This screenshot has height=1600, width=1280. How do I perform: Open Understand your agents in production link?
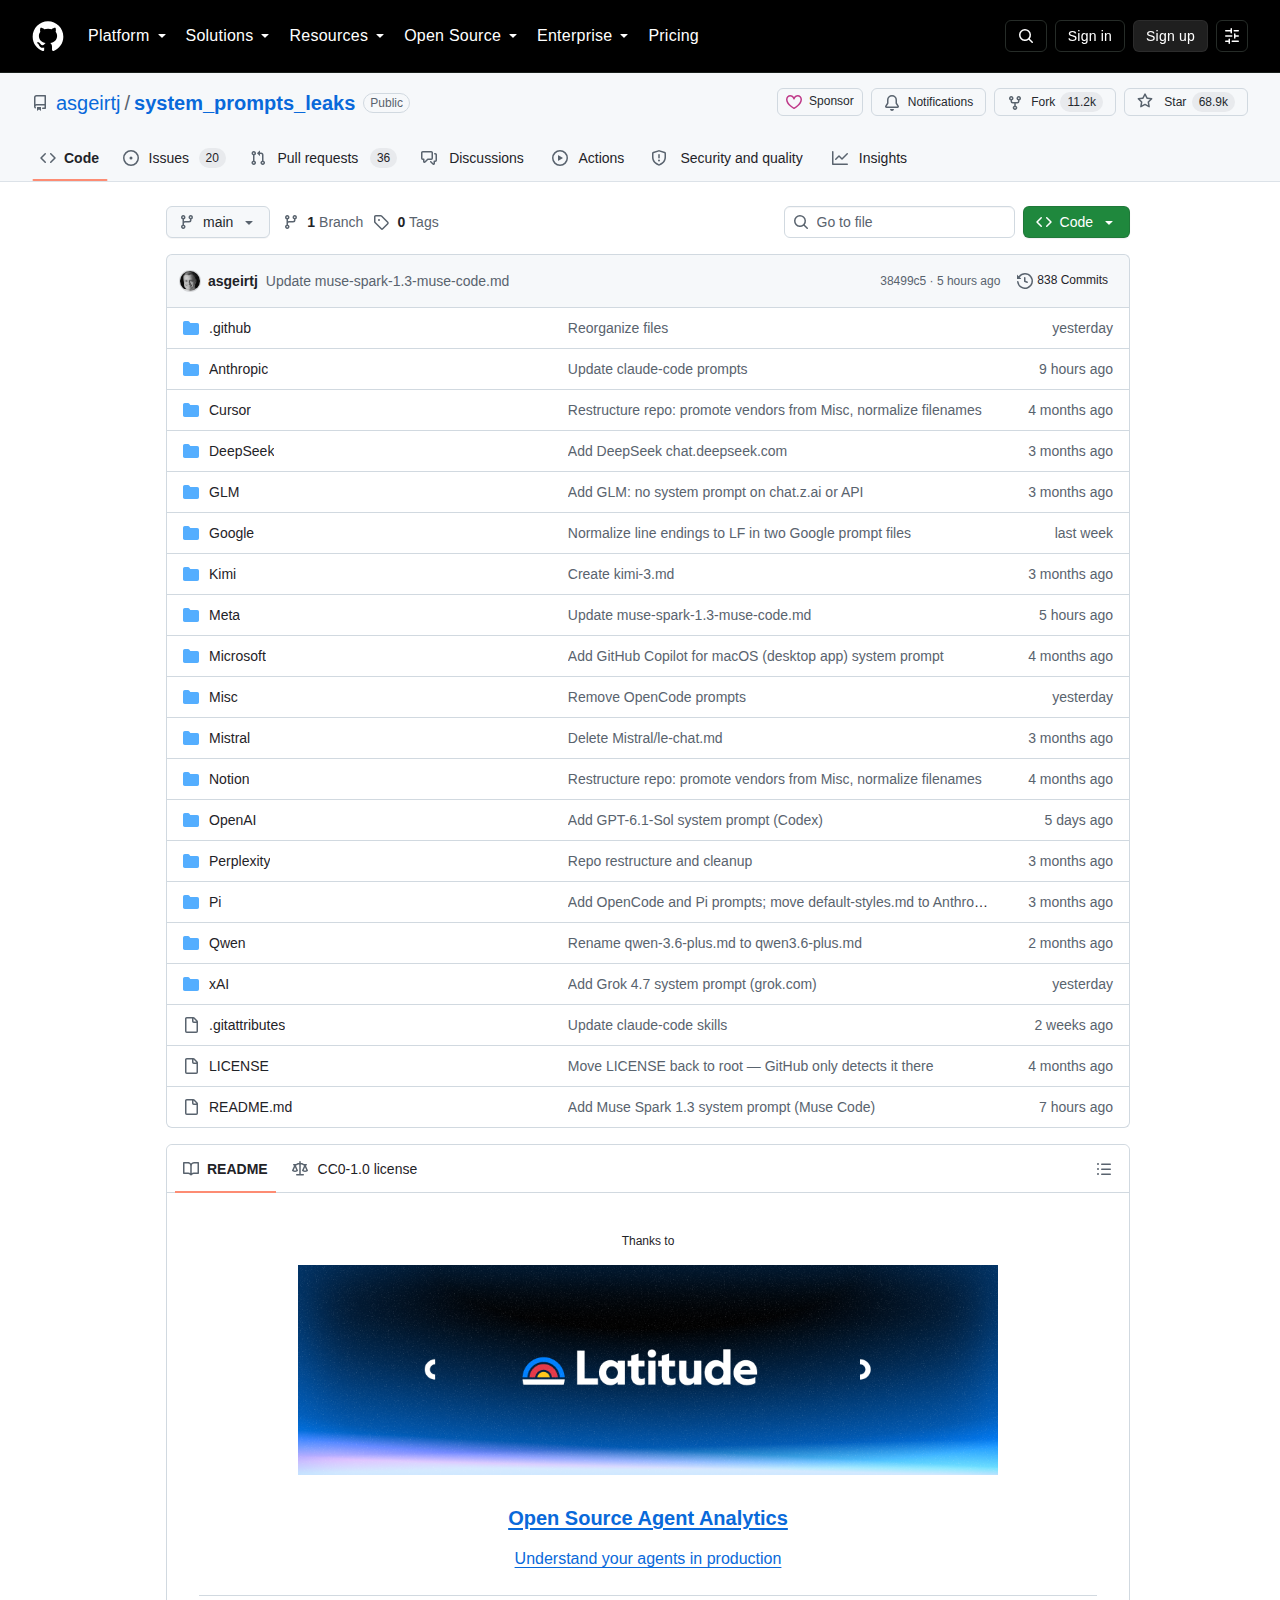tap(648, 1558)
